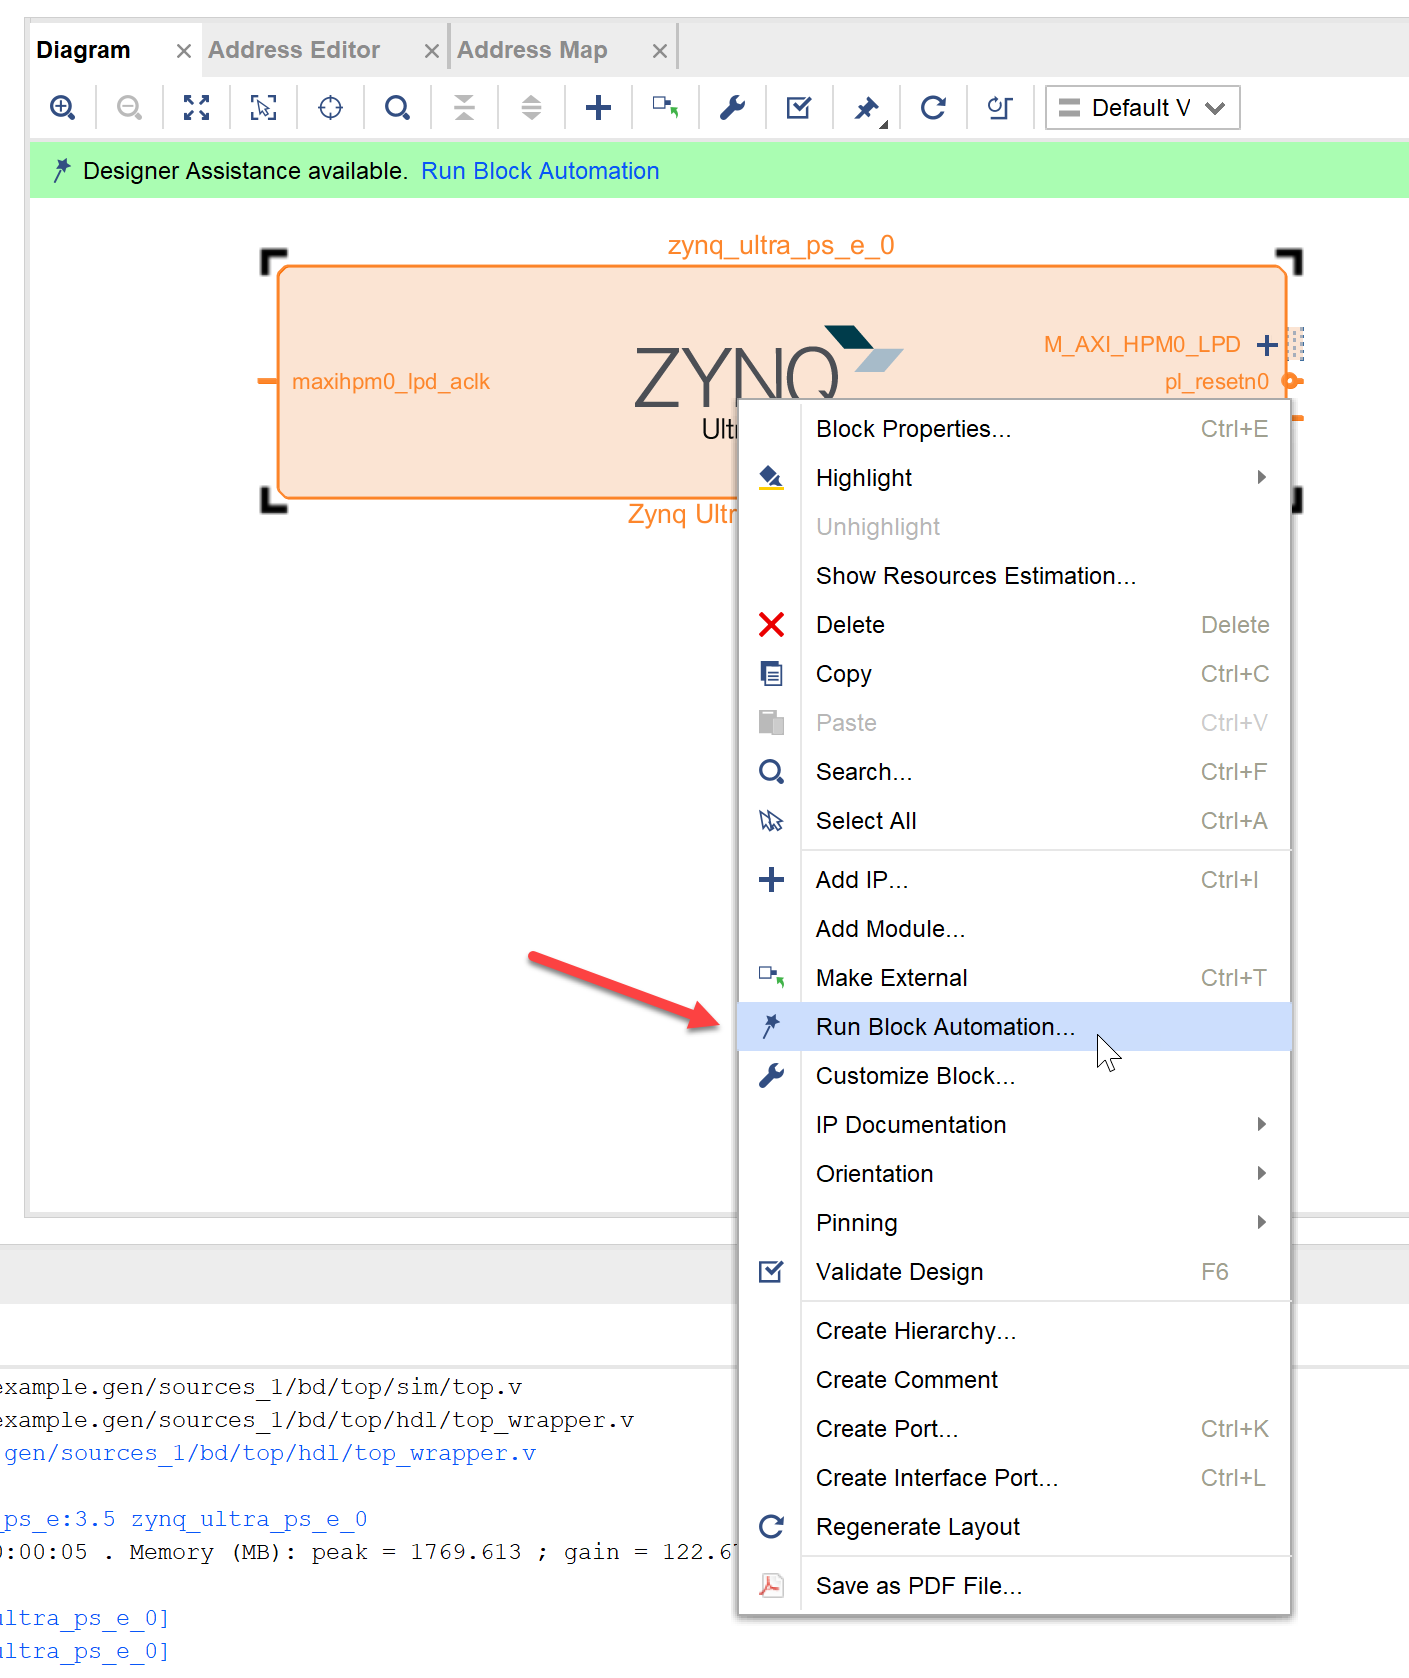This screenshot has height=1678, width=1409.
Task: Open the Highlight submenu
Action: coord(1014,478)
